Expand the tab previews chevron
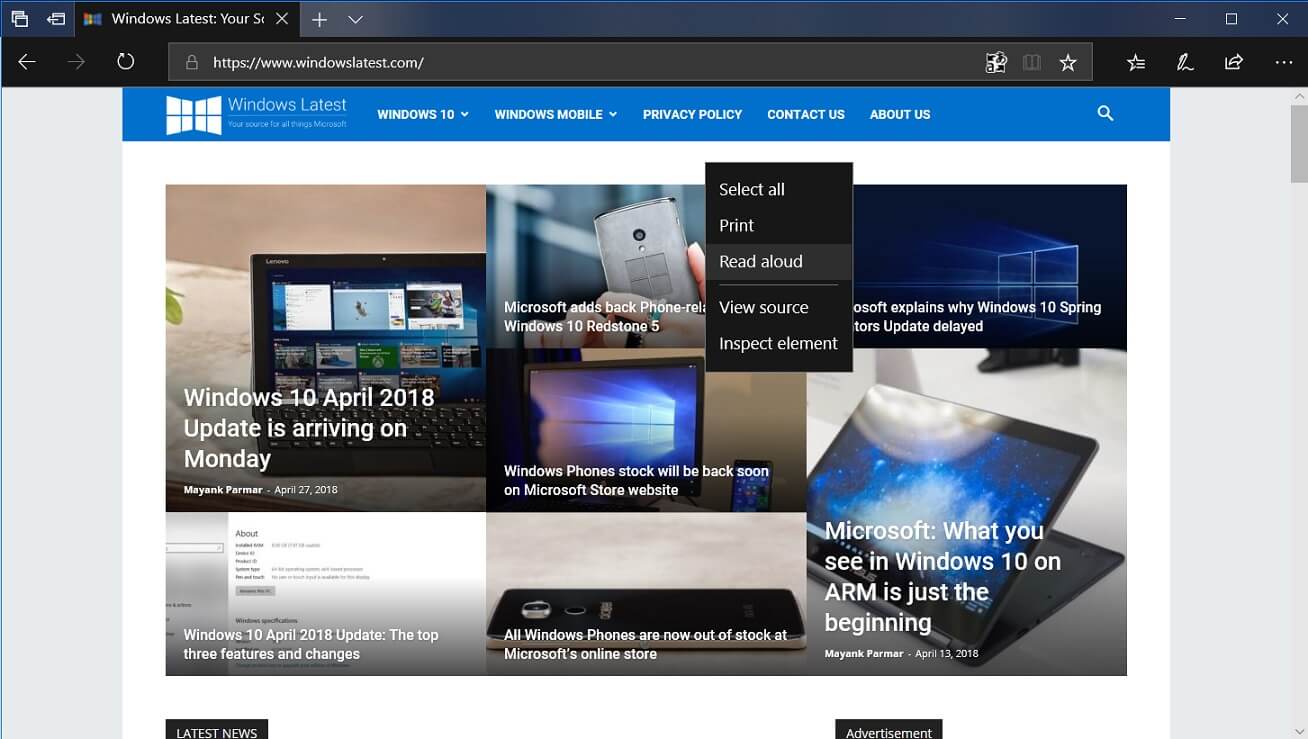 coord(355,19)
